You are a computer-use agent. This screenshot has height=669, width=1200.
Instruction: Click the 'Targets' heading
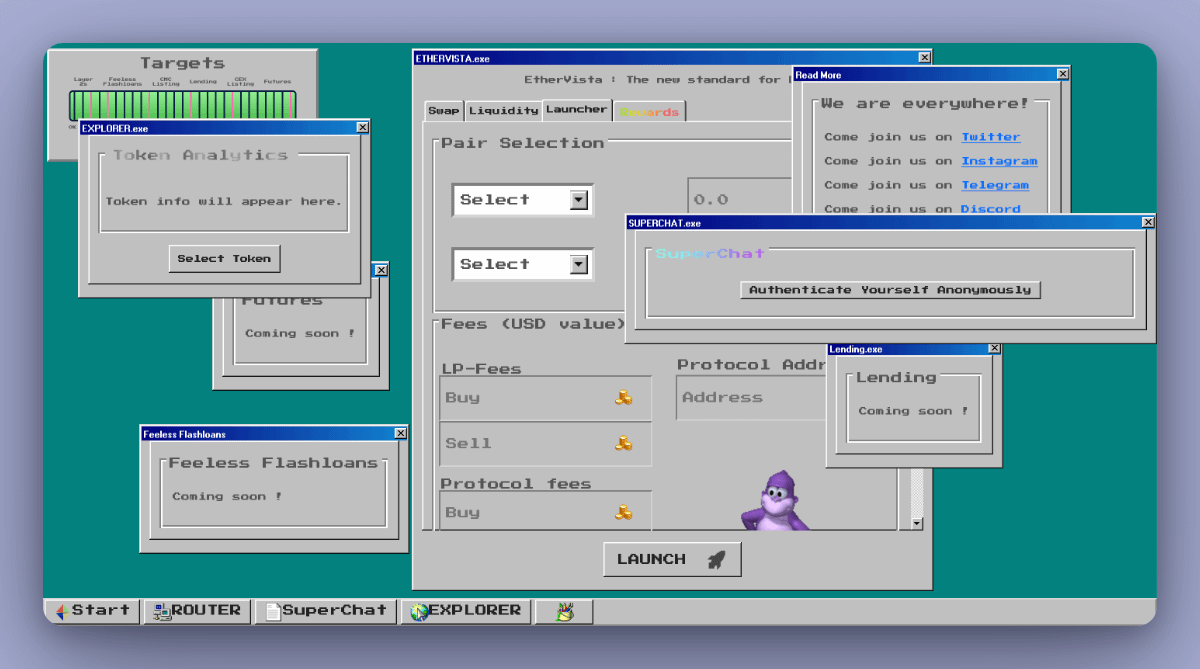pyautogui.click(x=182, y=63)
